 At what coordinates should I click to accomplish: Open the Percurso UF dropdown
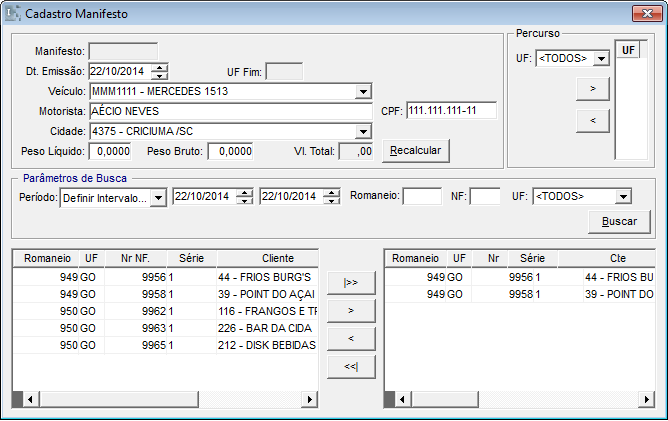pyautogui.click(x=600, y=59)
